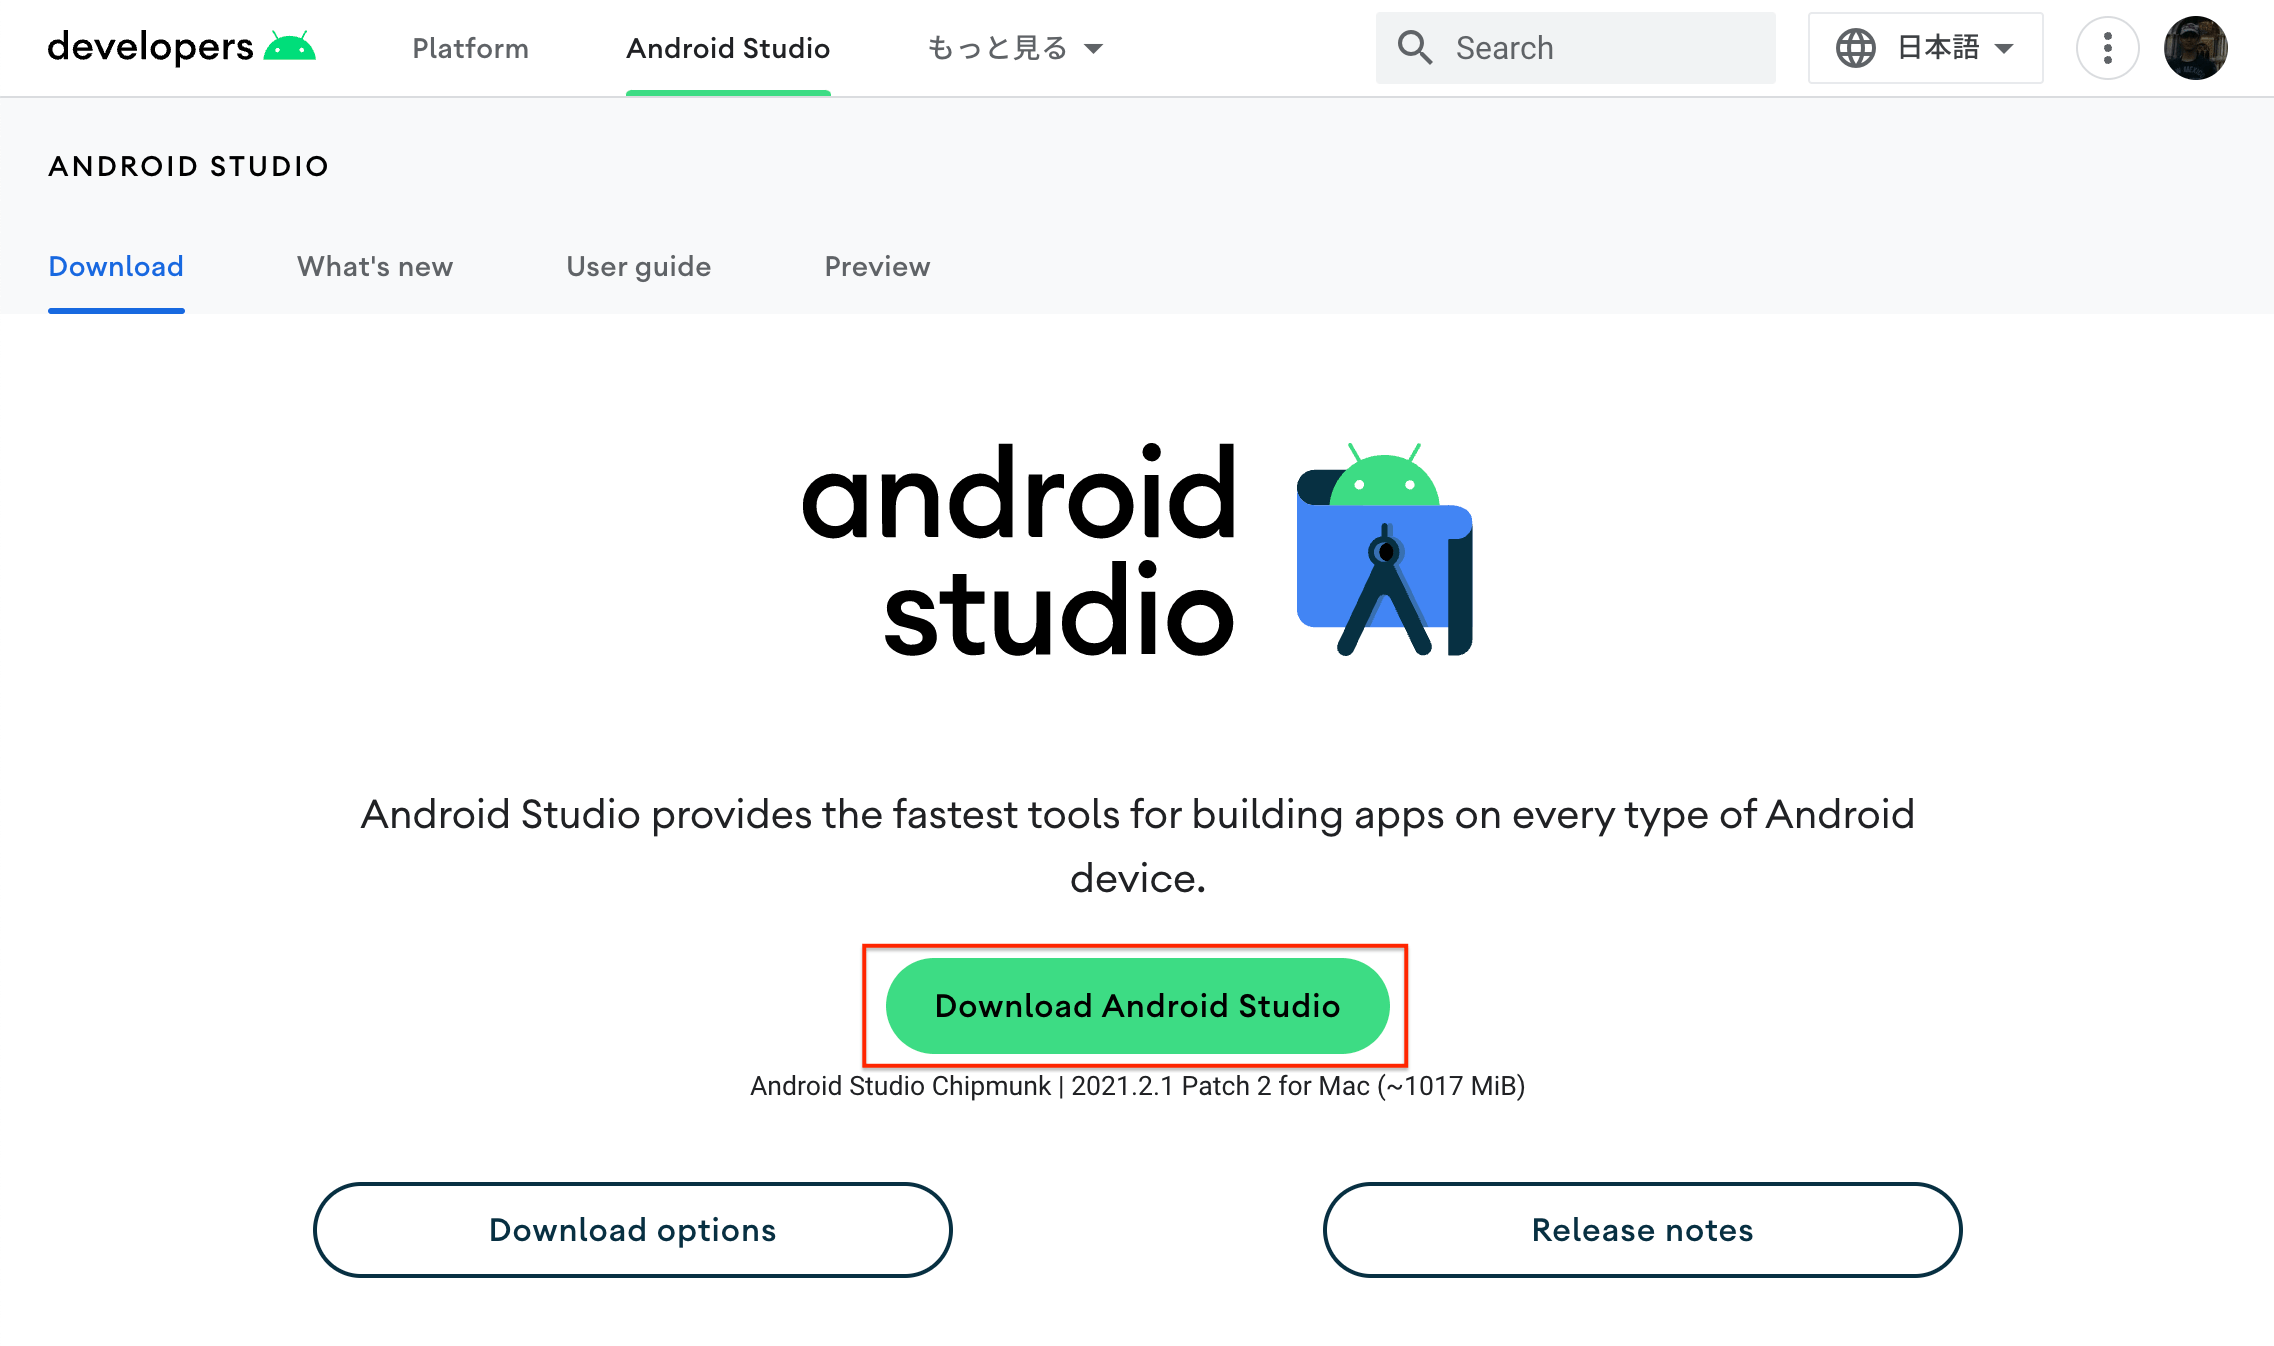Focus the Search input field
Viewport: 2274px width, 1346px height.
pos(1575,48)
